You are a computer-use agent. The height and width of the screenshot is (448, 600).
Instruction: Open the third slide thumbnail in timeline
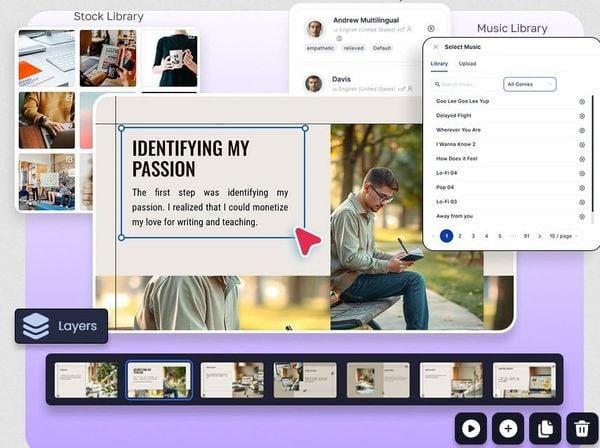click(232, 380)
